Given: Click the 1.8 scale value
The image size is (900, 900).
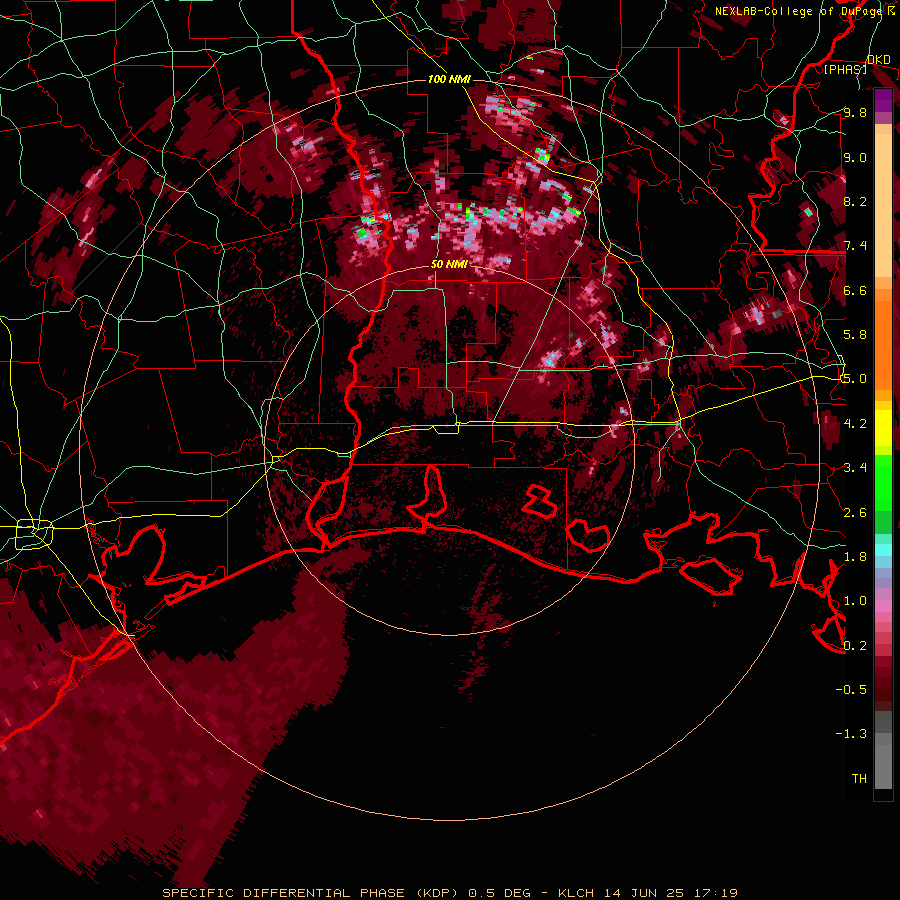Looking at the screenshot, I should point(855,557).
